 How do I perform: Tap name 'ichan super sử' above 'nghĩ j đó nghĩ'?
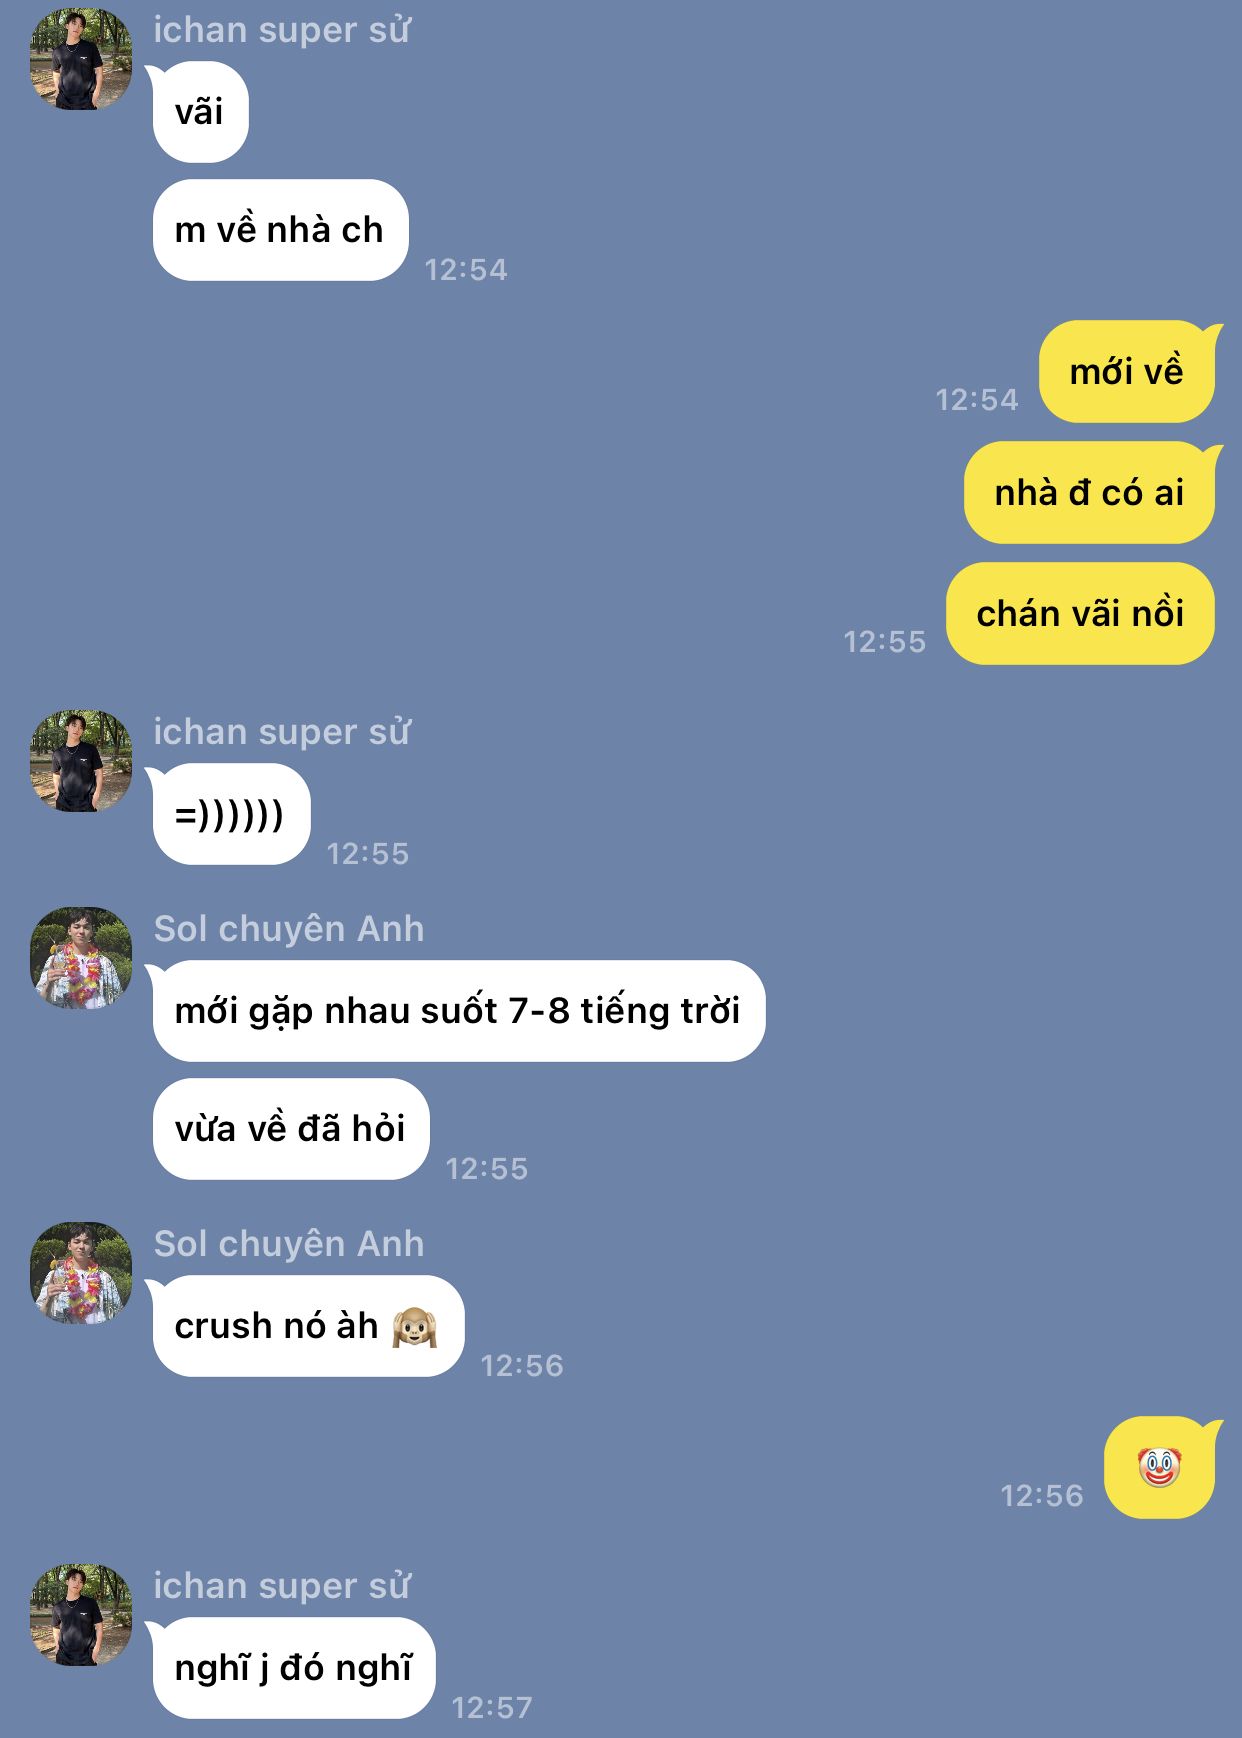pyautogui.click(x=281, y=1586)
